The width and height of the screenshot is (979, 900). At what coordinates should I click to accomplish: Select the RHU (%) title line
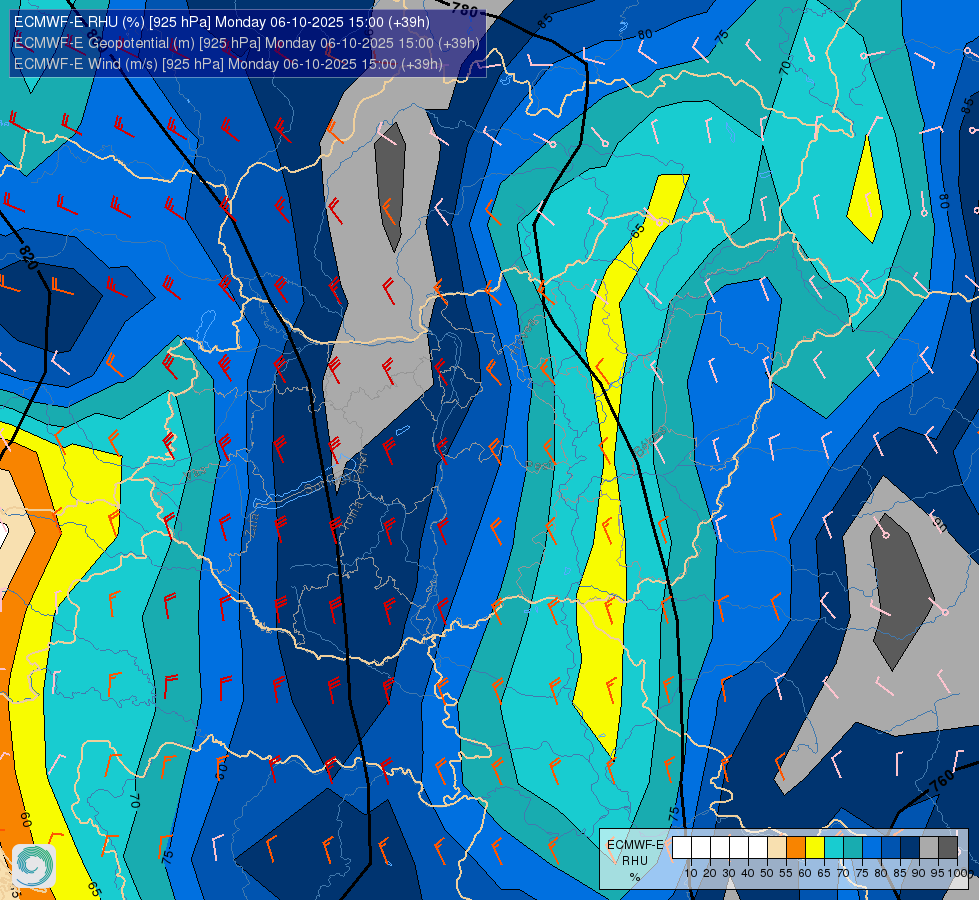coord(222,22)
